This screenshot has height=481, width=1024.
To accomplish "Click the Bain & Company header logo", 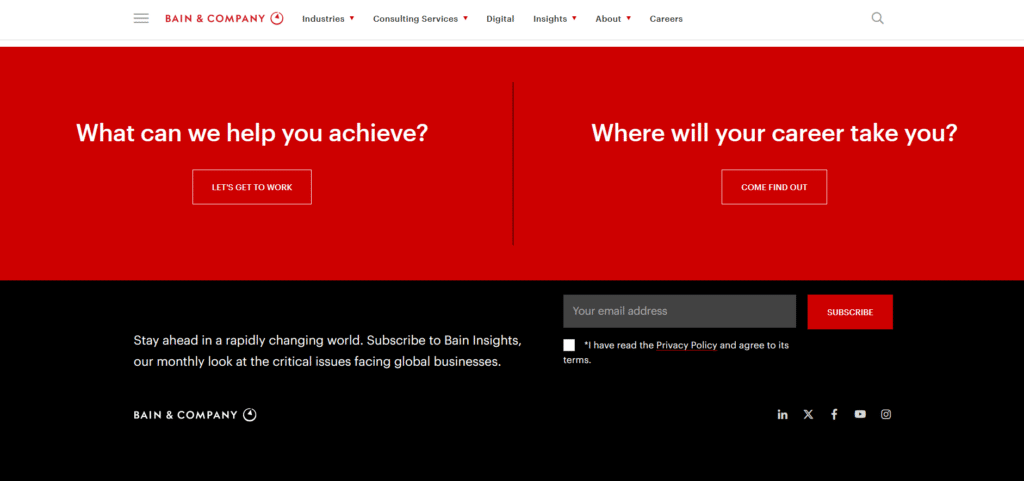I will click(x=224, y=18).
